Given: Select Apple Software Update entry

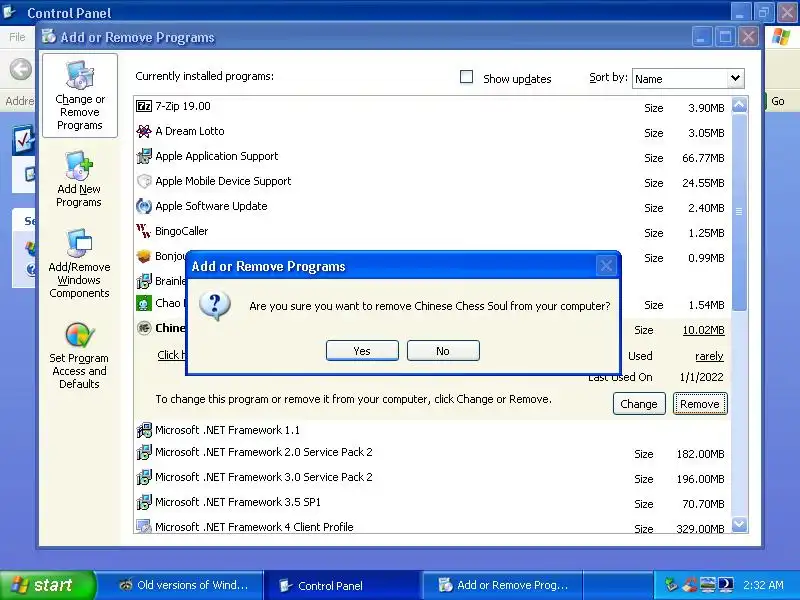Looking at the screenshot, I should pos(432,207).
